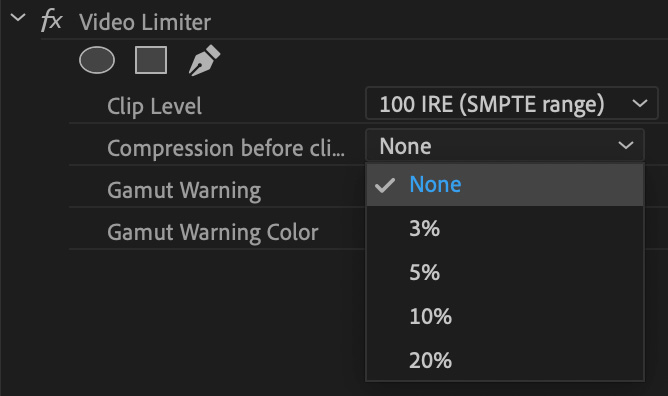Open the Clip Level dropdown
The width and height of the screenshot is (668, 396).
[512, 103]
